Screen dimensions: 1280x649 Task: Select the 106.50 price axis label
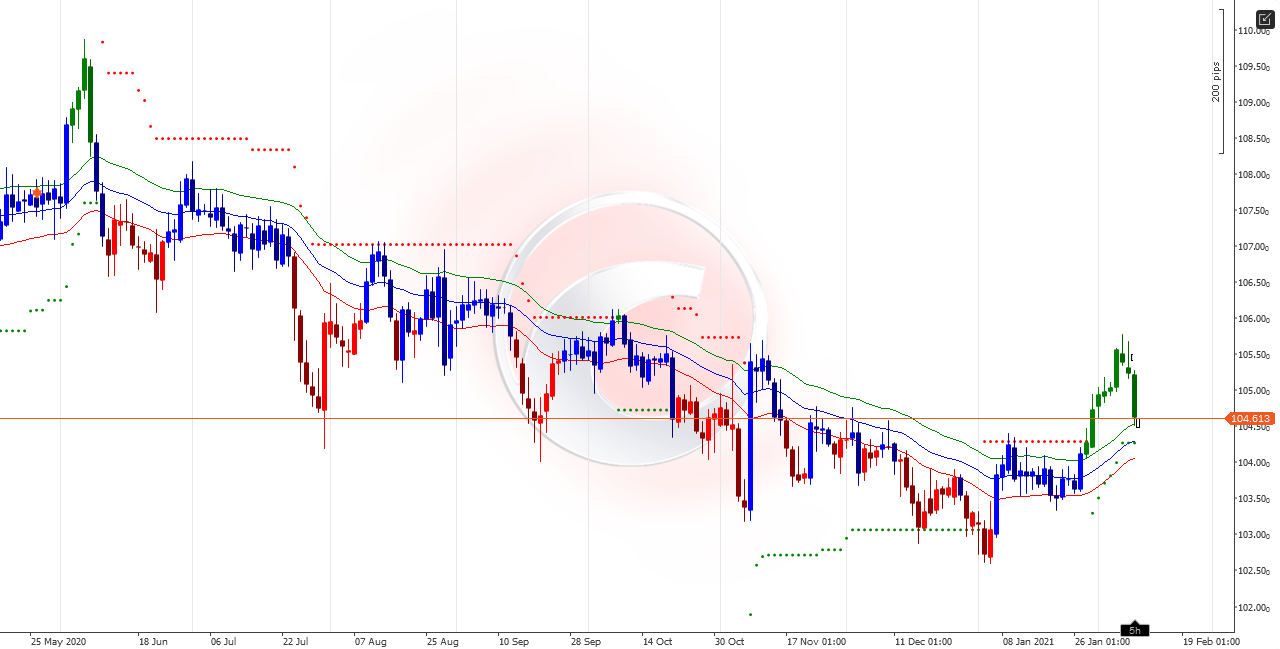tap(1255, 283)
